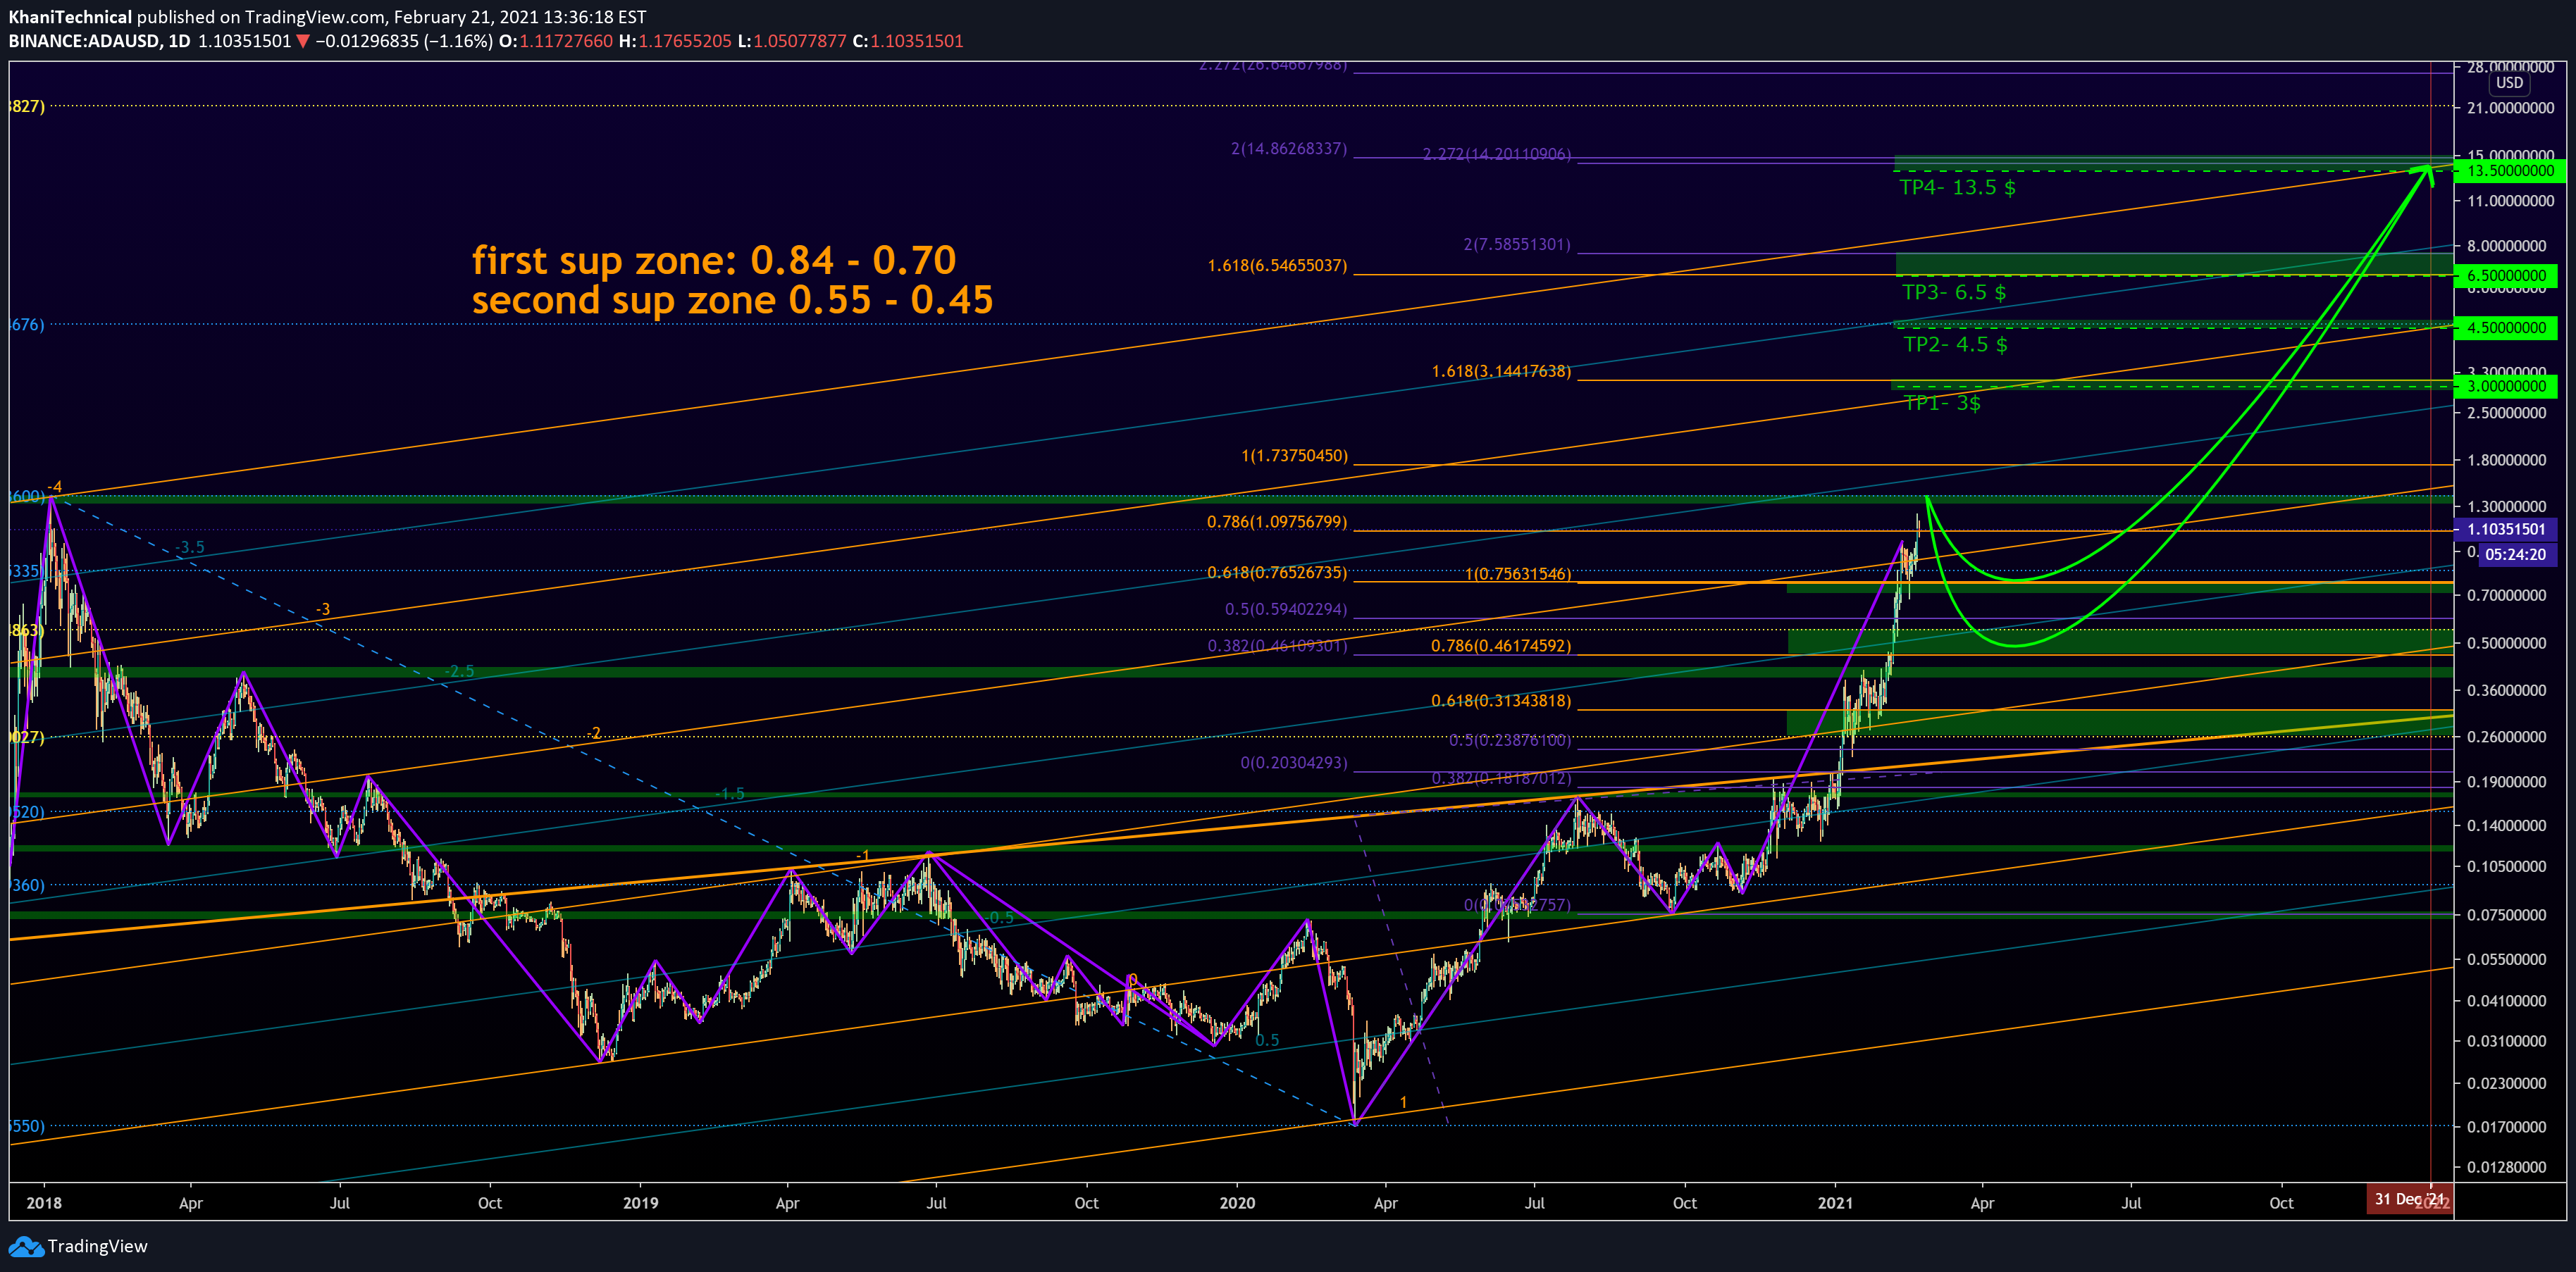Select the TP4- 13.5 $ text annotation
Viewport: 2576px width, 1272px height.
coord(1957,188)
